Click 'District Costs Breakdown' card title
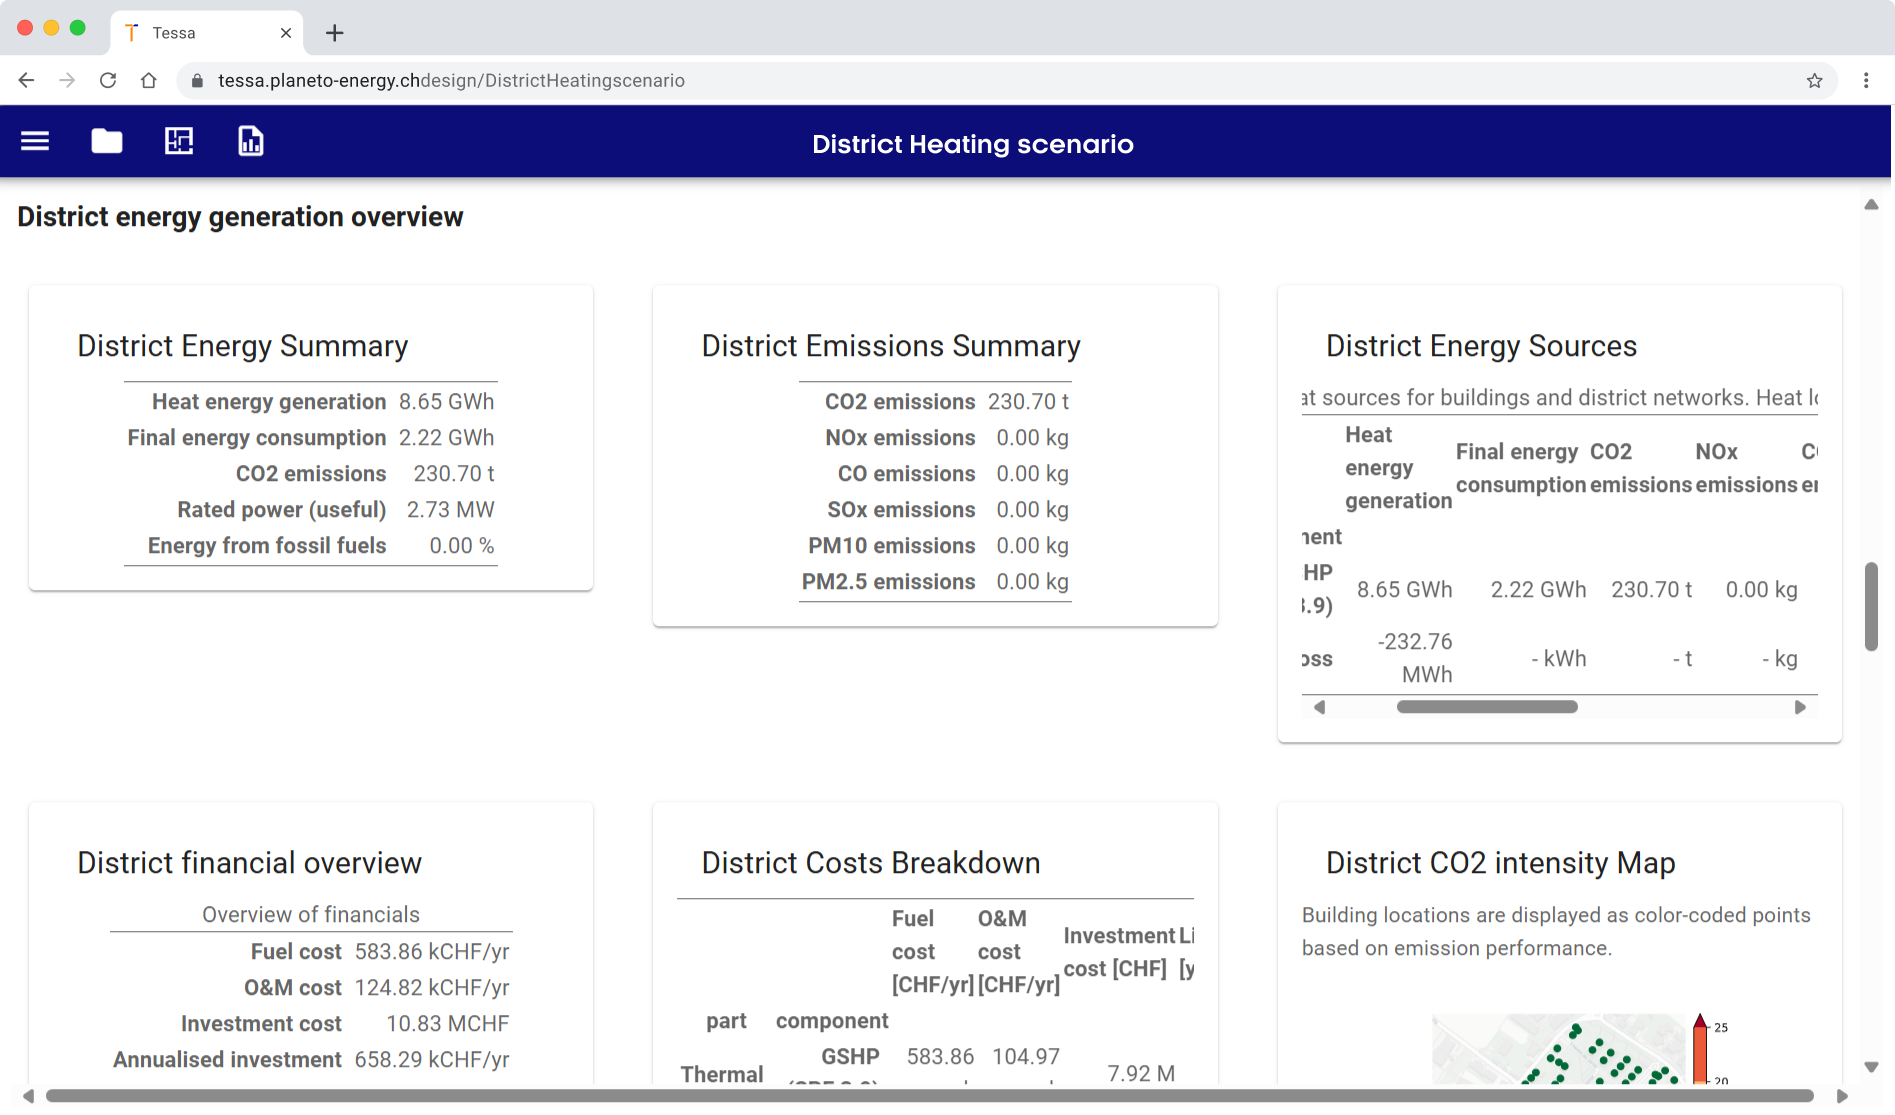This screenshot has width=1895, height=1115. tap(871, 863)
